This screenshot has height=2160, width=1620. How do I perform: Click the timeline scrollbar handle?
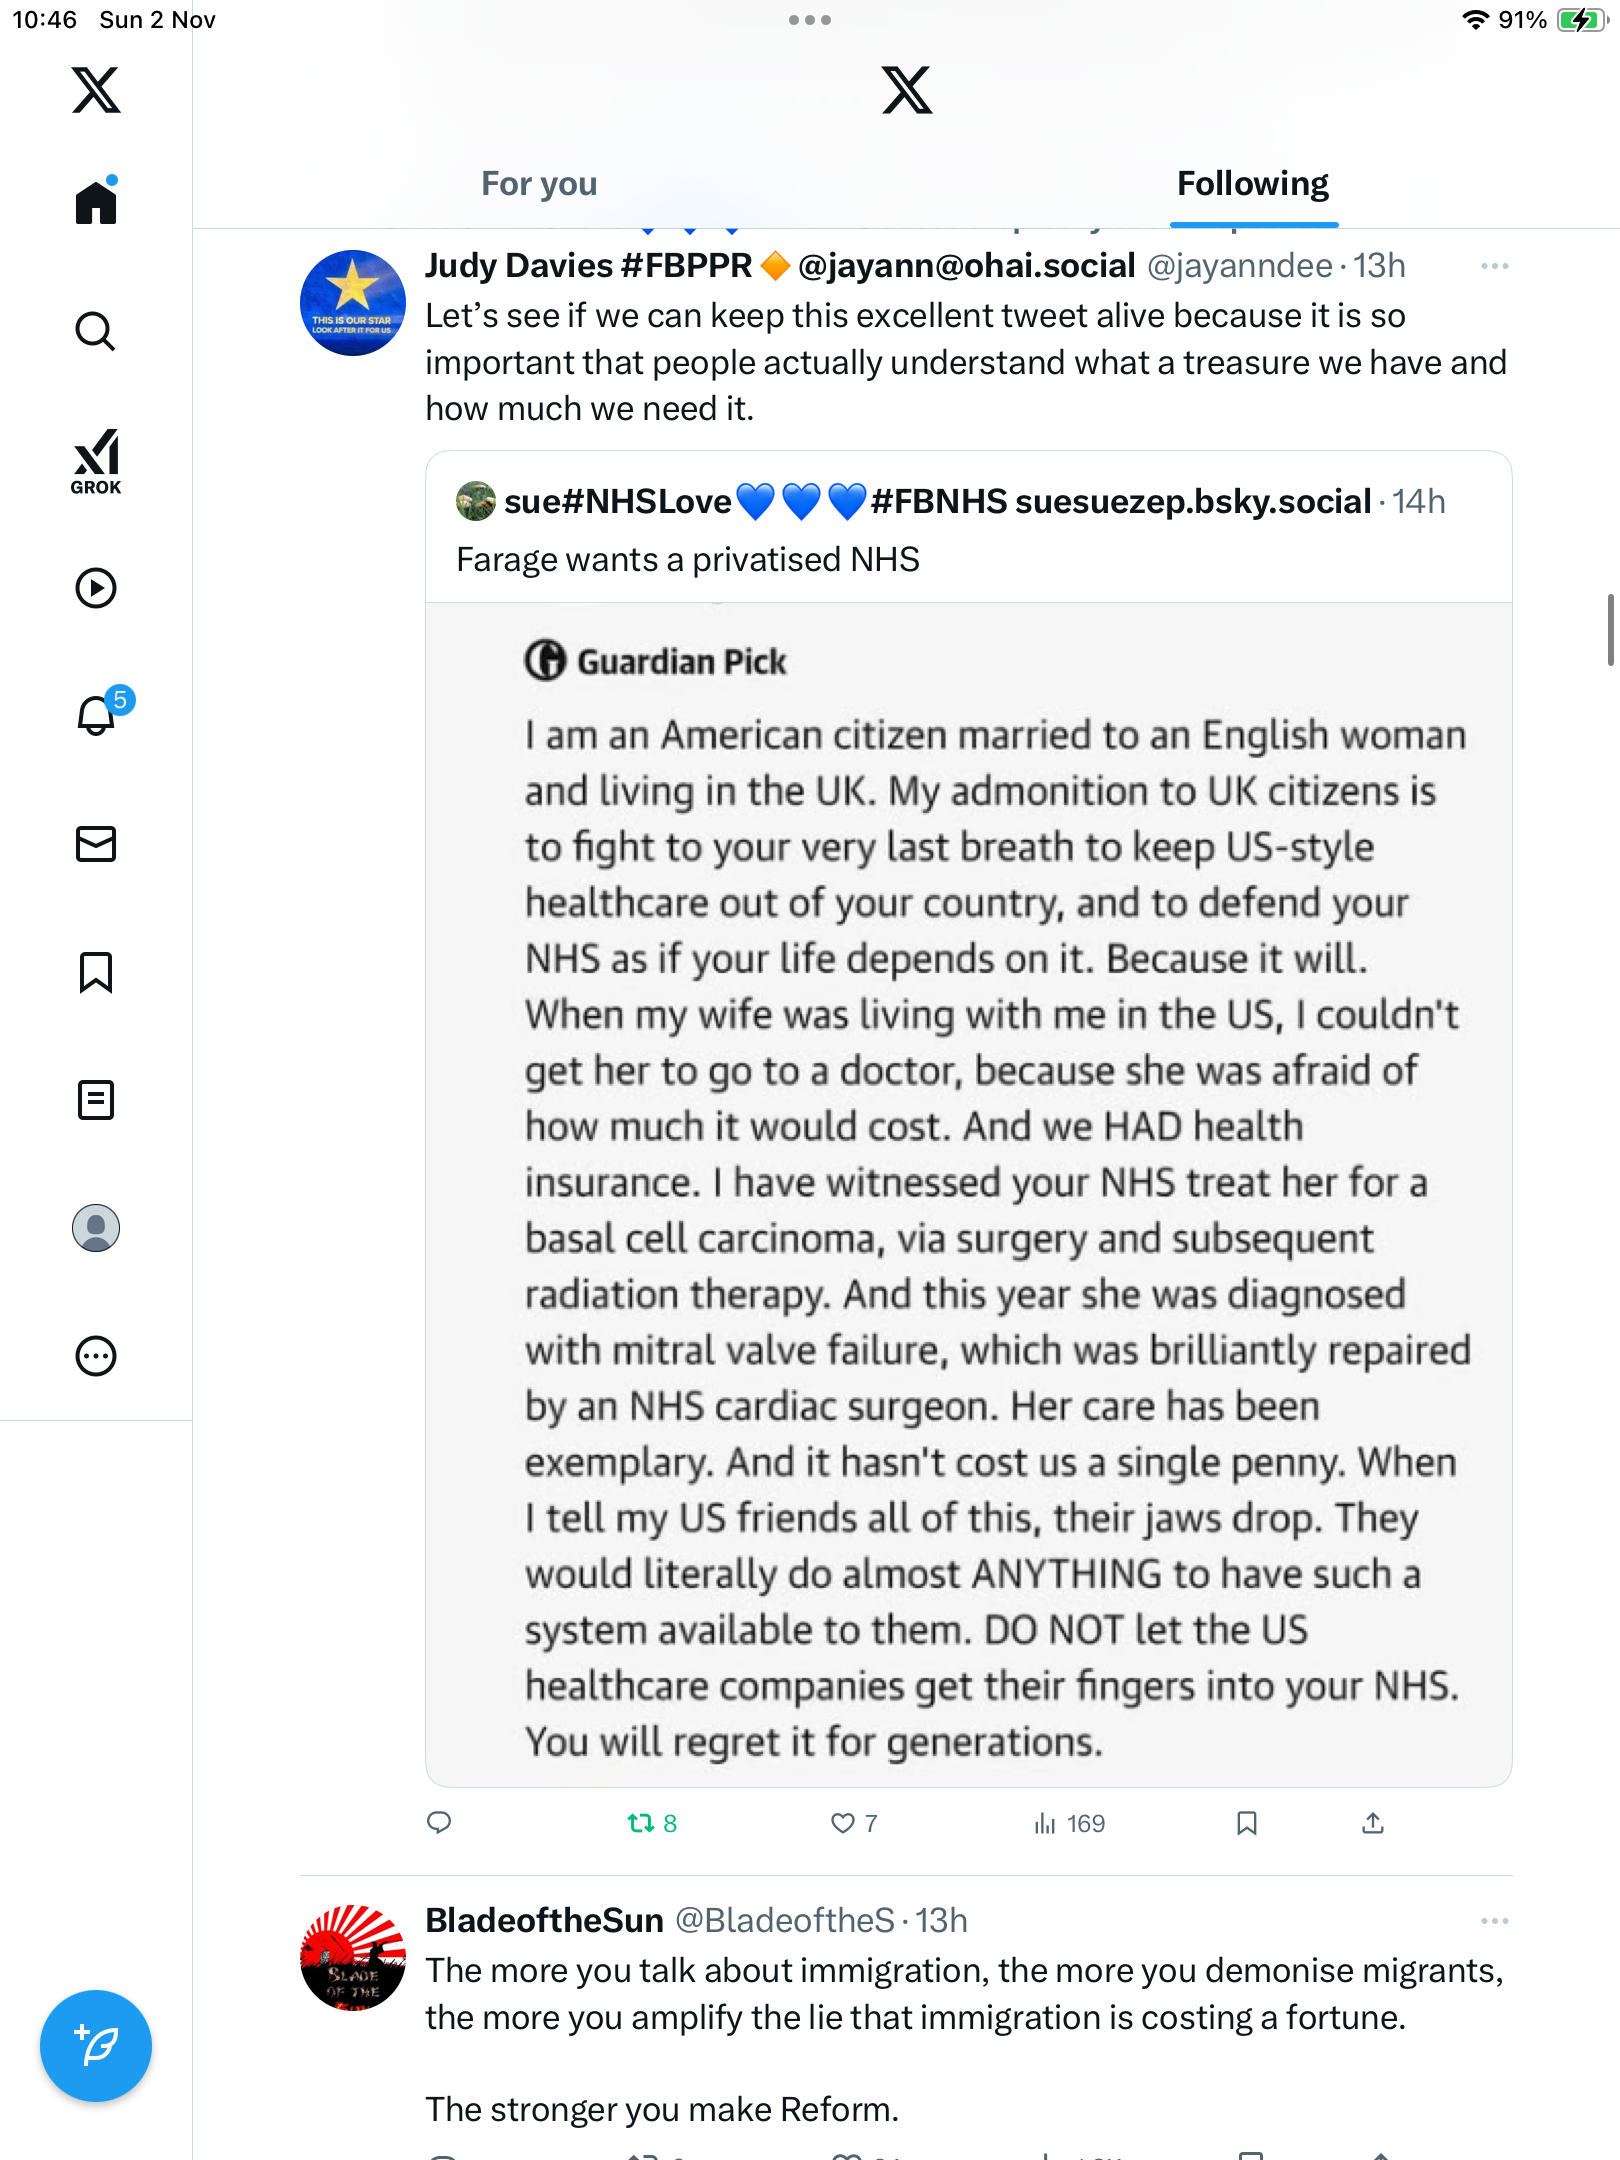pos(1610,630)
